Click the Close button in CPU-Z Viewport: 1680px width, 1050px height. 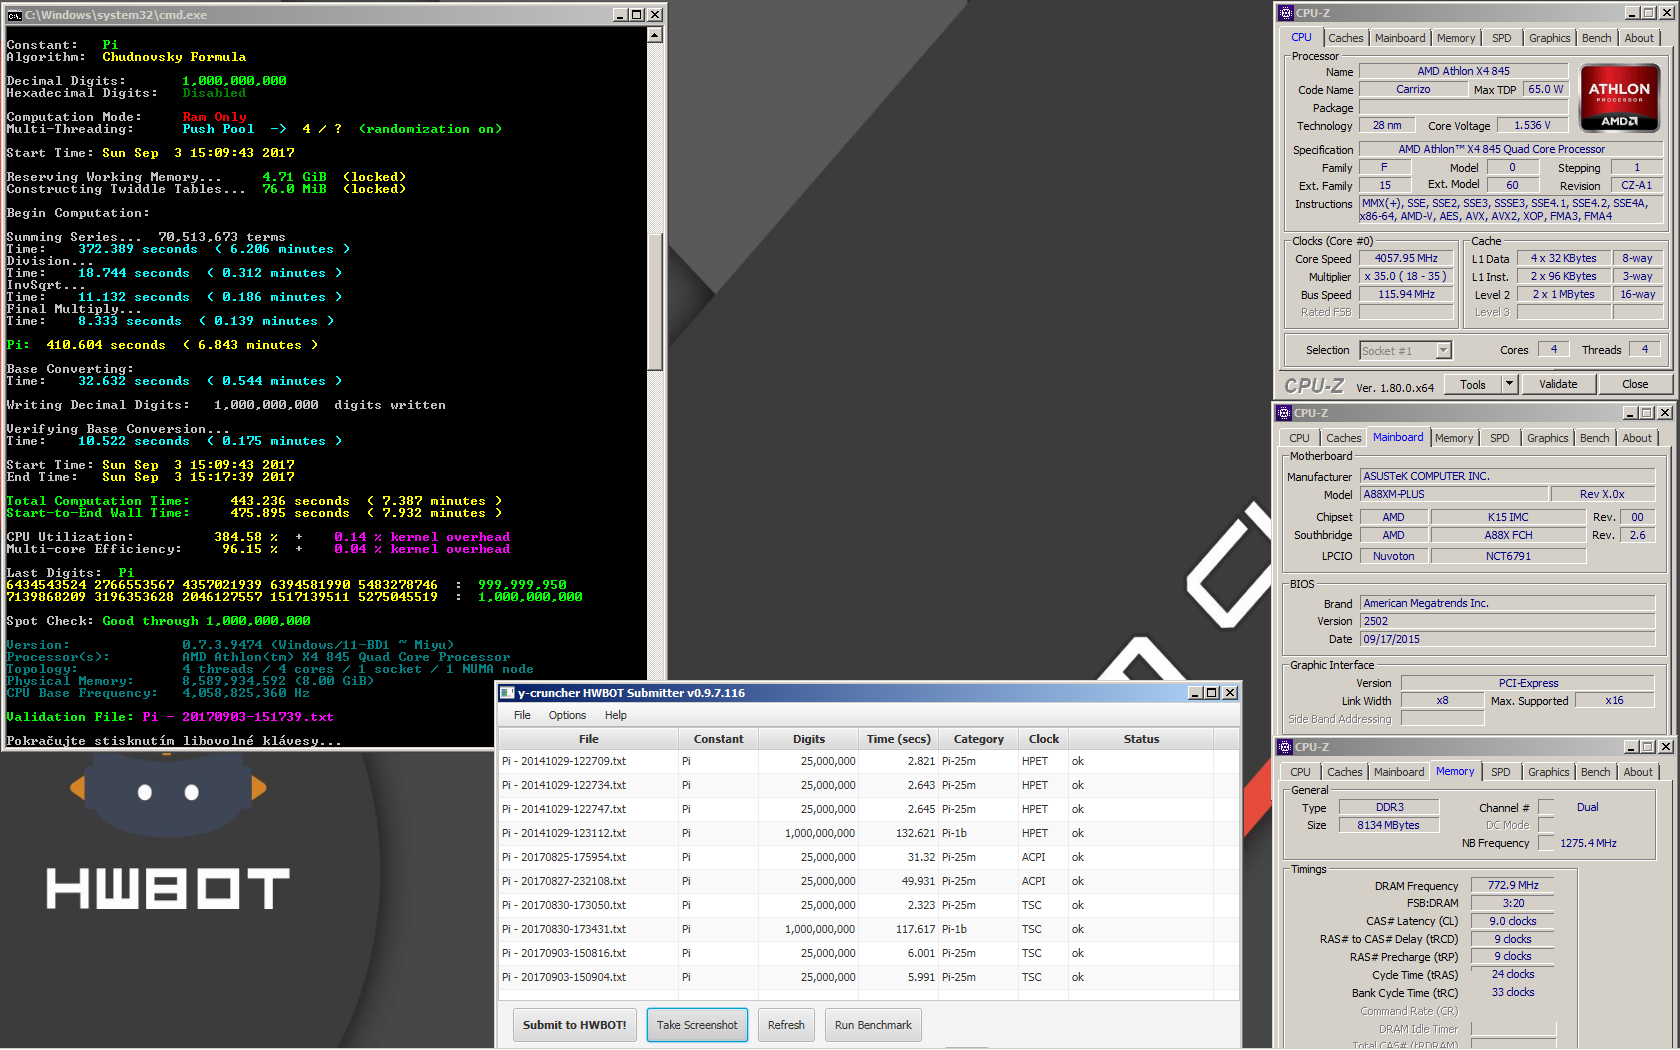coord(1635,384)
